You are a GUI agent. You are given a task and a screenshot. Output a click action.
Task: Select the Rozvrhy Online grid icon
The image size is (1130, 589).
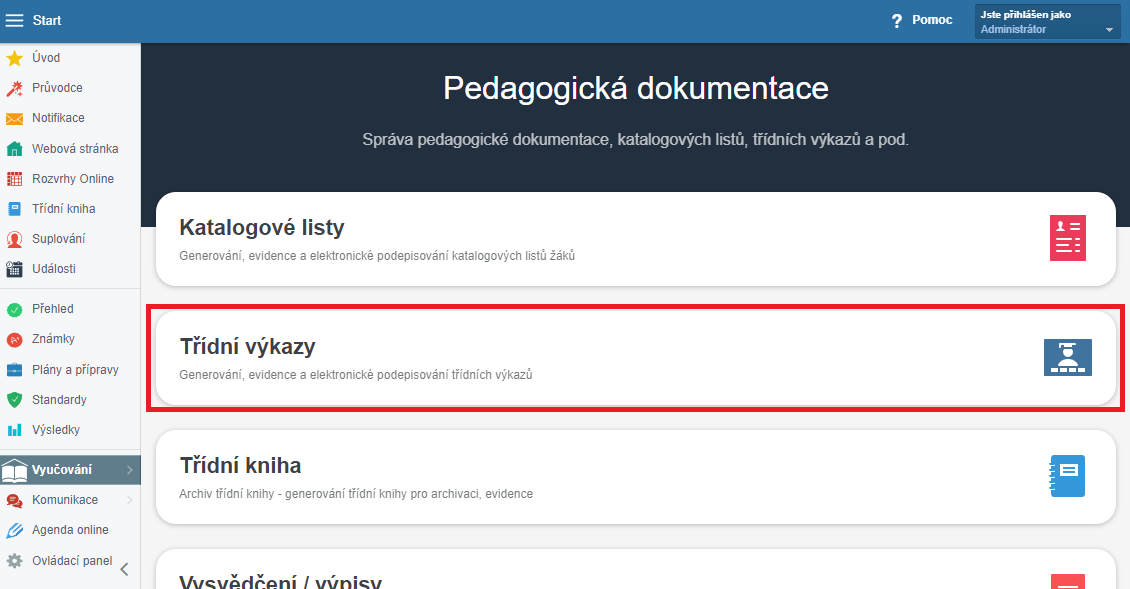pyautogui.click(x=14, y=179)
